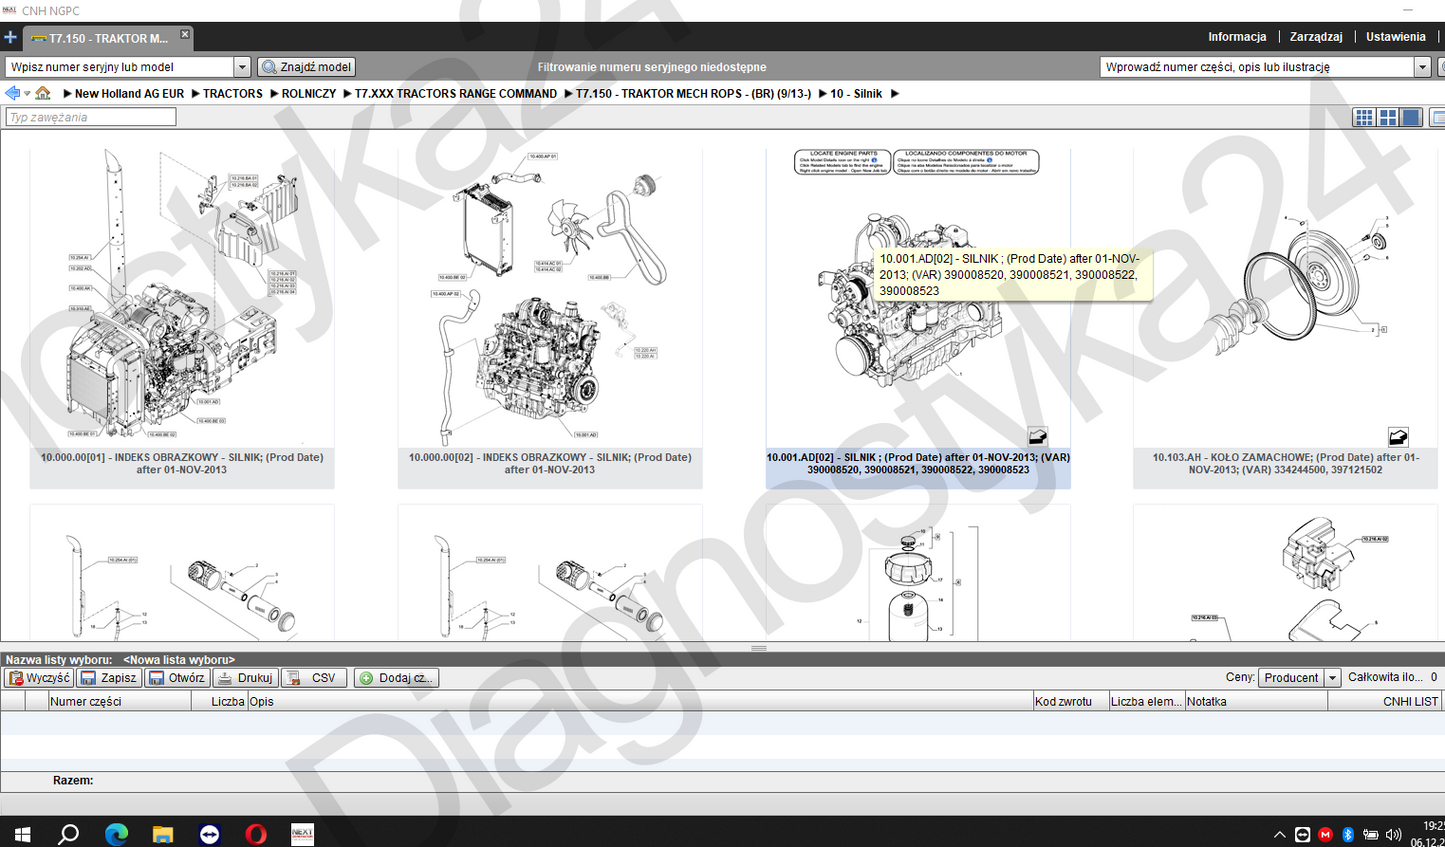Select the large single-image view
The width and height of the screenshot is (1445, 847).
(x=1411, y=117)
